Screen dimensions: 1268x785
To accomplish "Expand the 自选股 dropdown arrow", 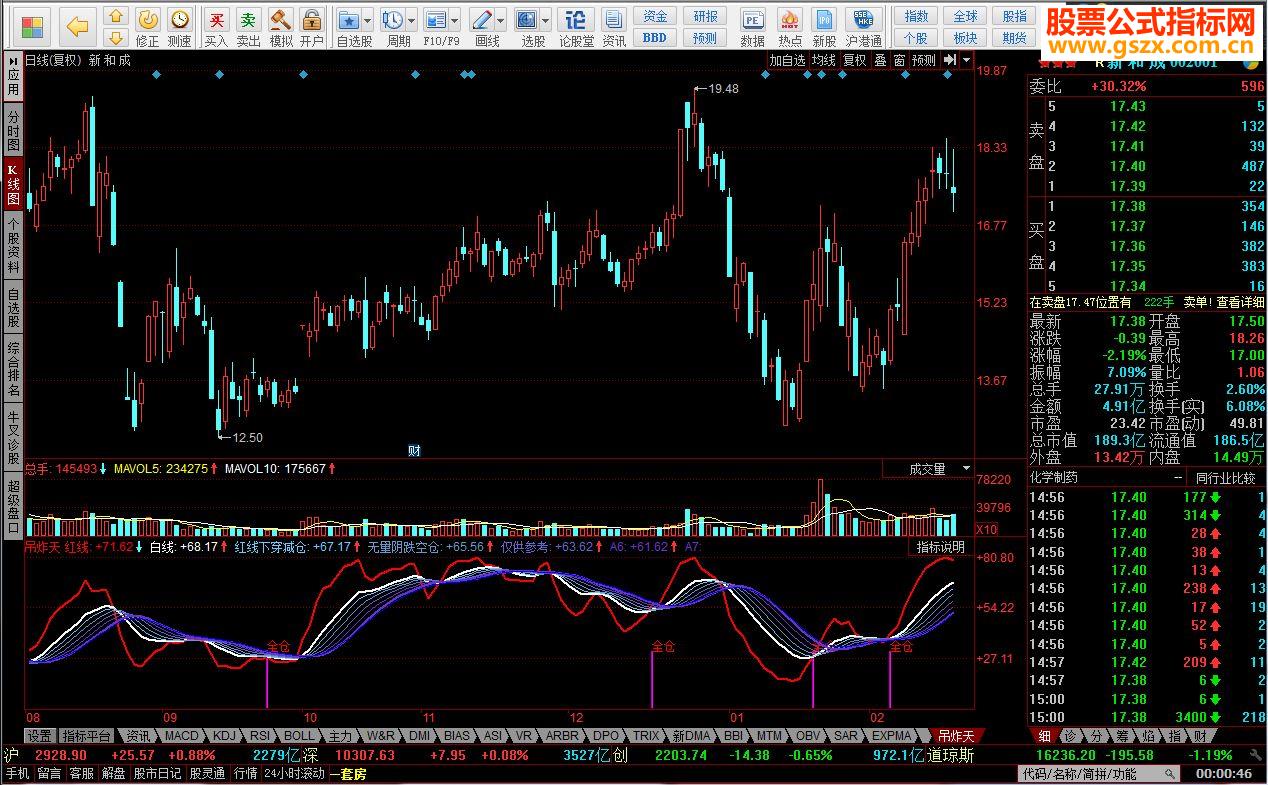I will [367, 20].
